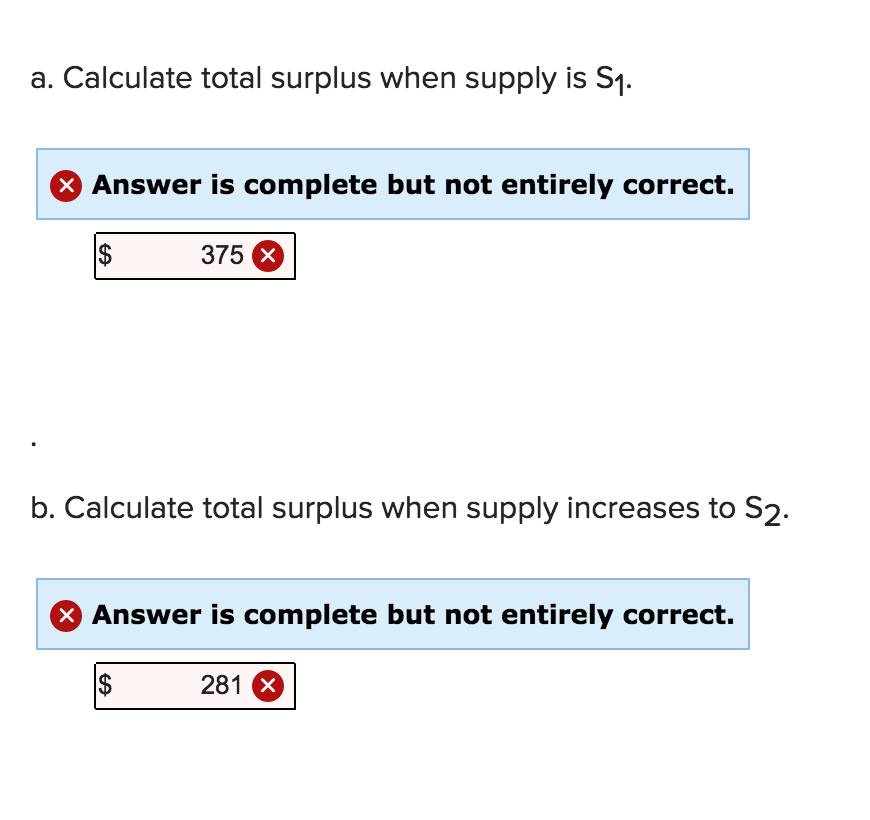Click the second 'Answer is complete' banner text

click(412, 615)
